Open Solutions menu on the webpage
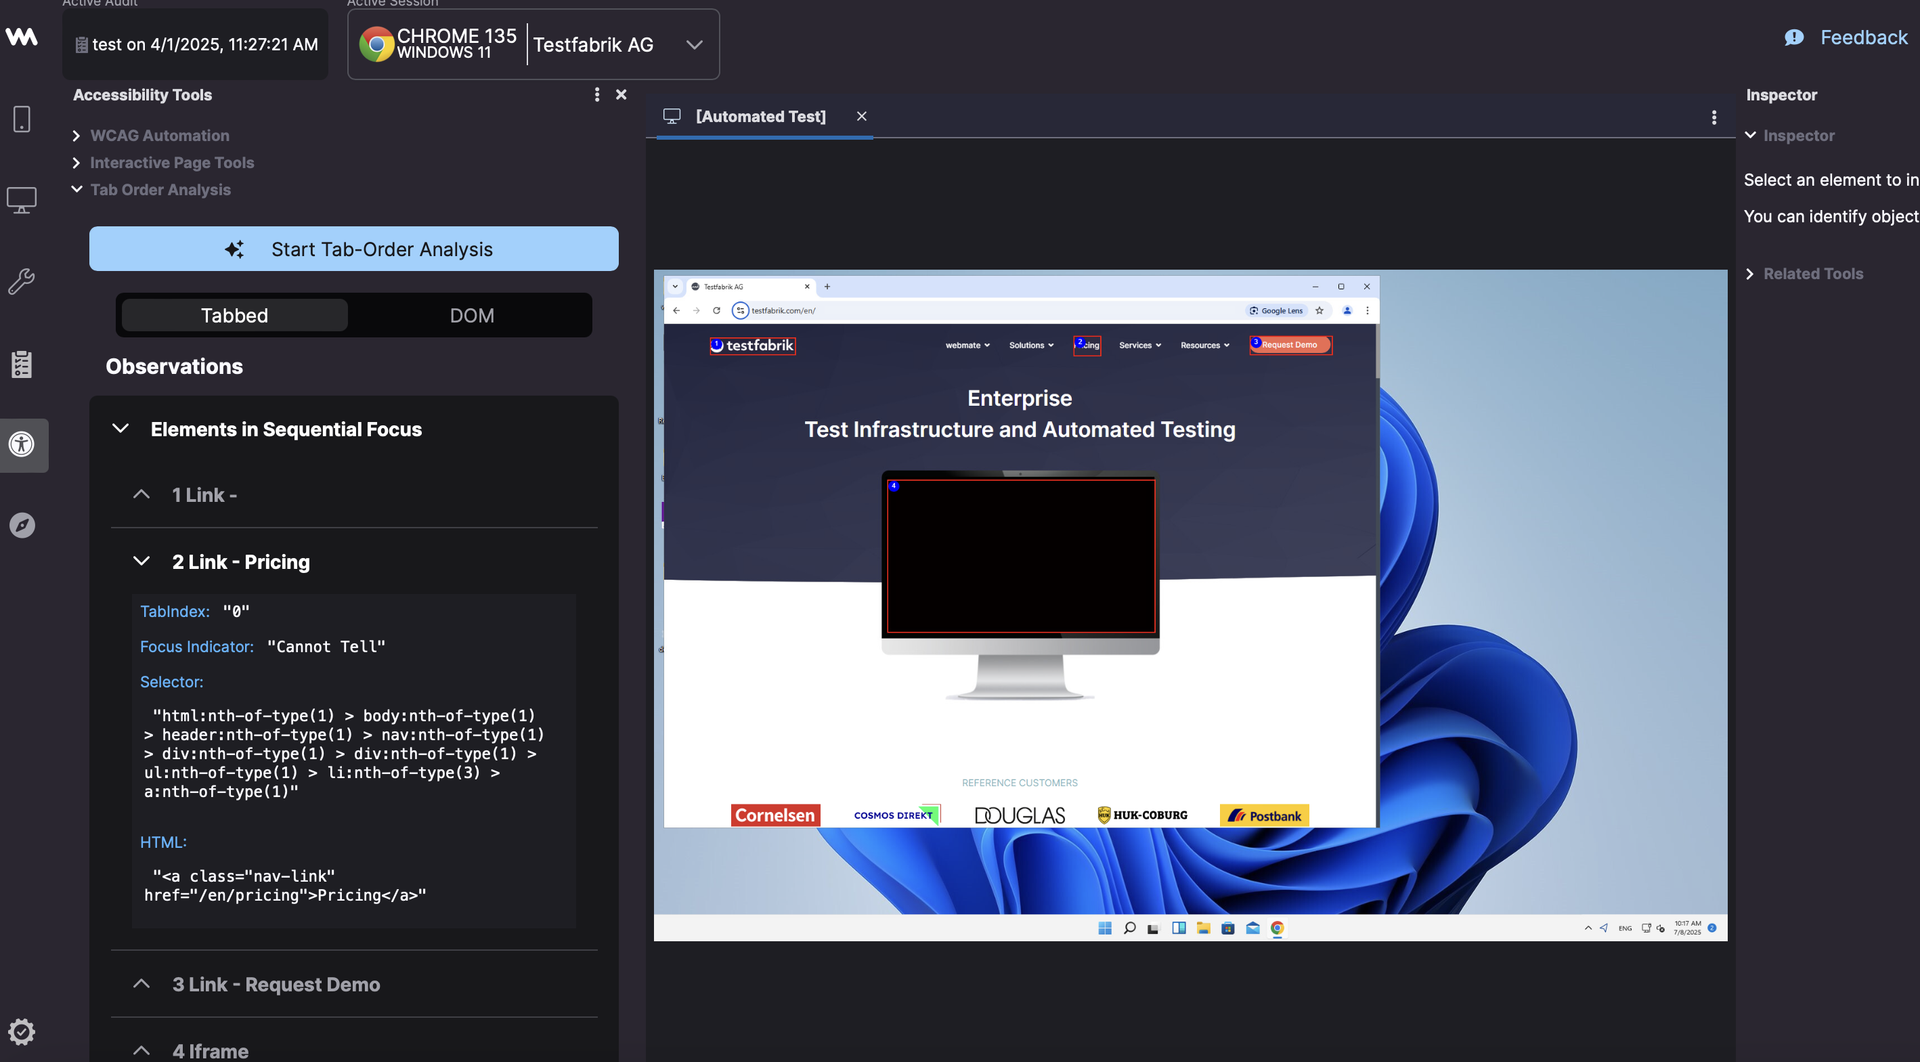Image resolution: width=1920 pixels, height=1062 pixels. coord(1031,345)
